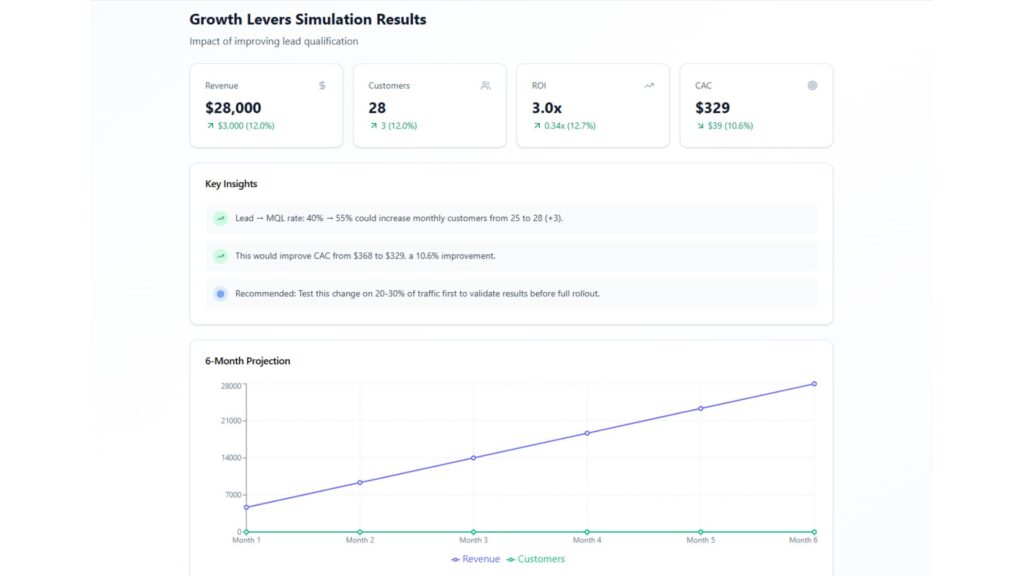1024x576 pixels.
Task: Click the trend line icon in ROI card
Action: pos(649,86)
